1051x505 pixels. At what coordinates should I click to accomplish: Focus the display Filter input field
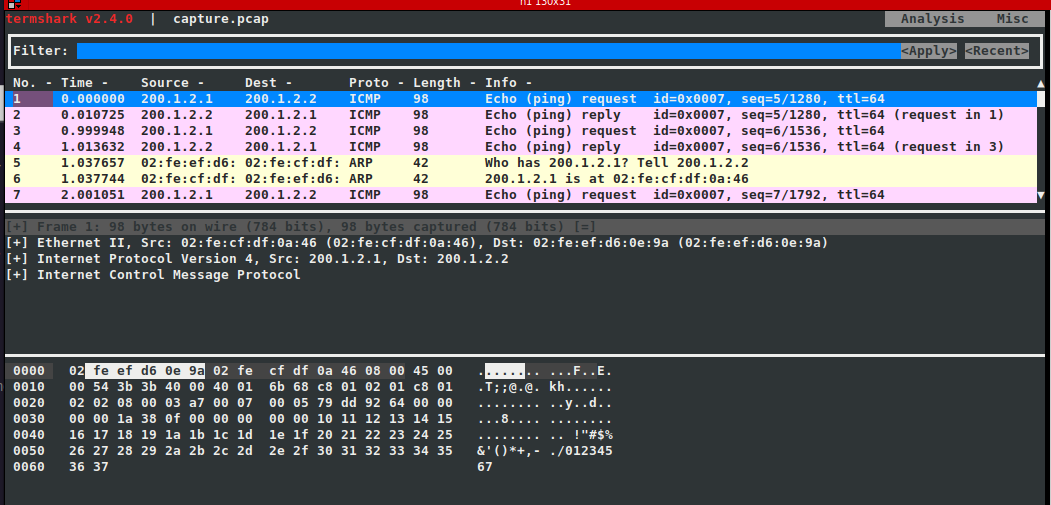point(488,51)
